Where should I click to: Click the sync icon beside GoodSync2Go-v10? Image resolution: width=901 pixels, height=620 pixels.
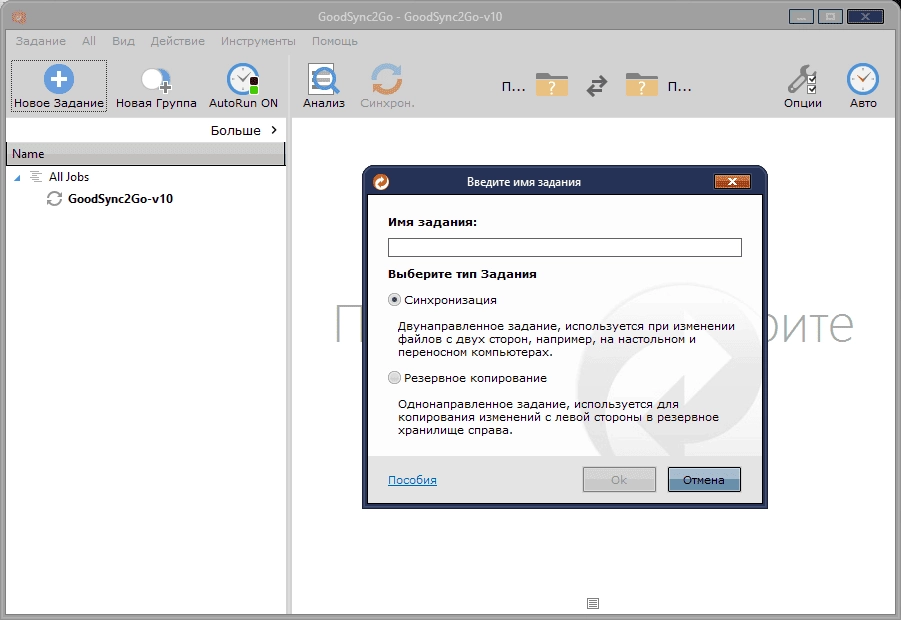[55, 199]
